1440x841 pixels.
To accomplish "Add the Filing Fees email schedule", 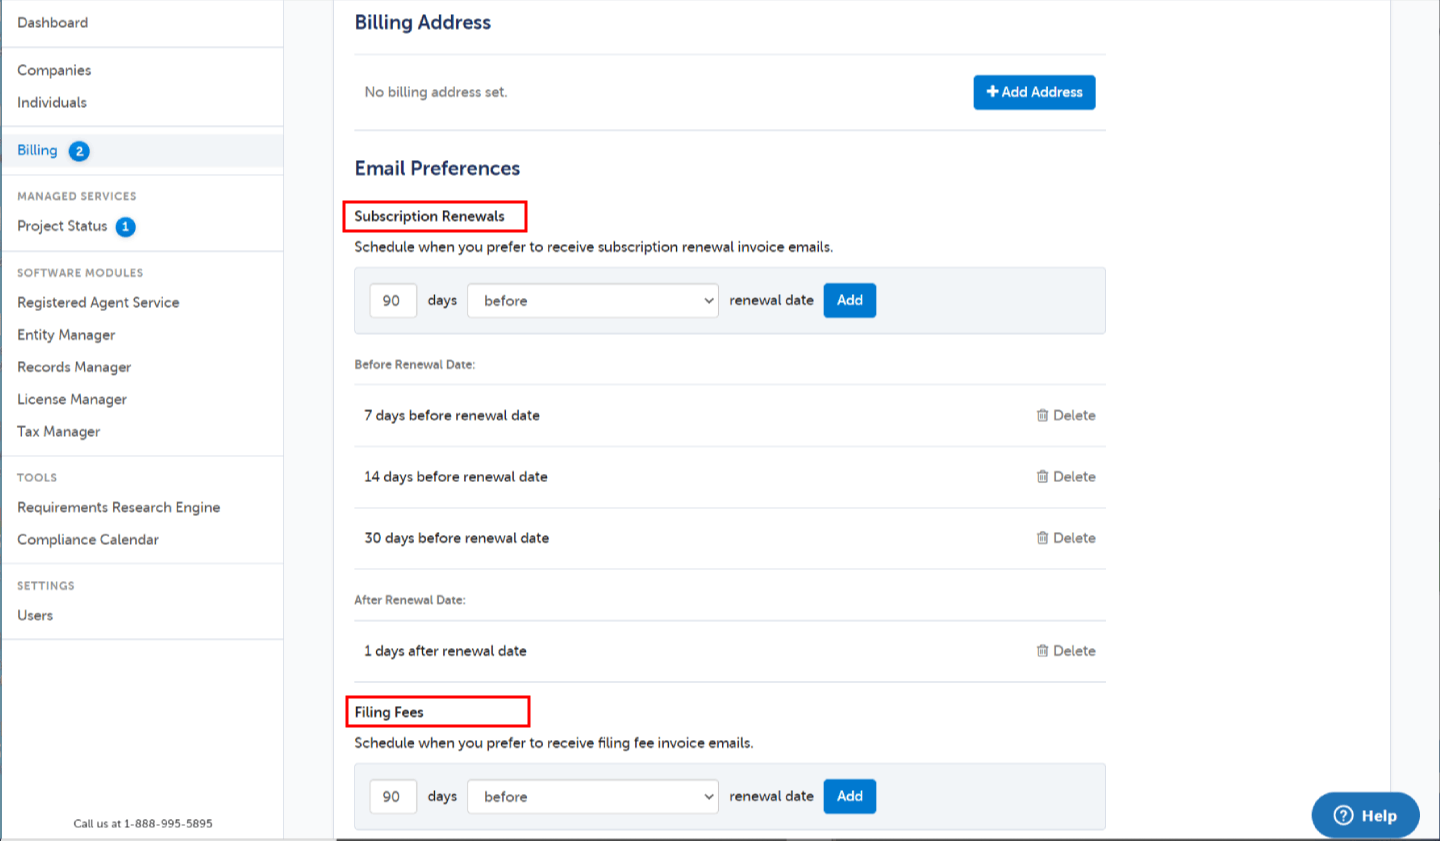I will tap(850, 796).
